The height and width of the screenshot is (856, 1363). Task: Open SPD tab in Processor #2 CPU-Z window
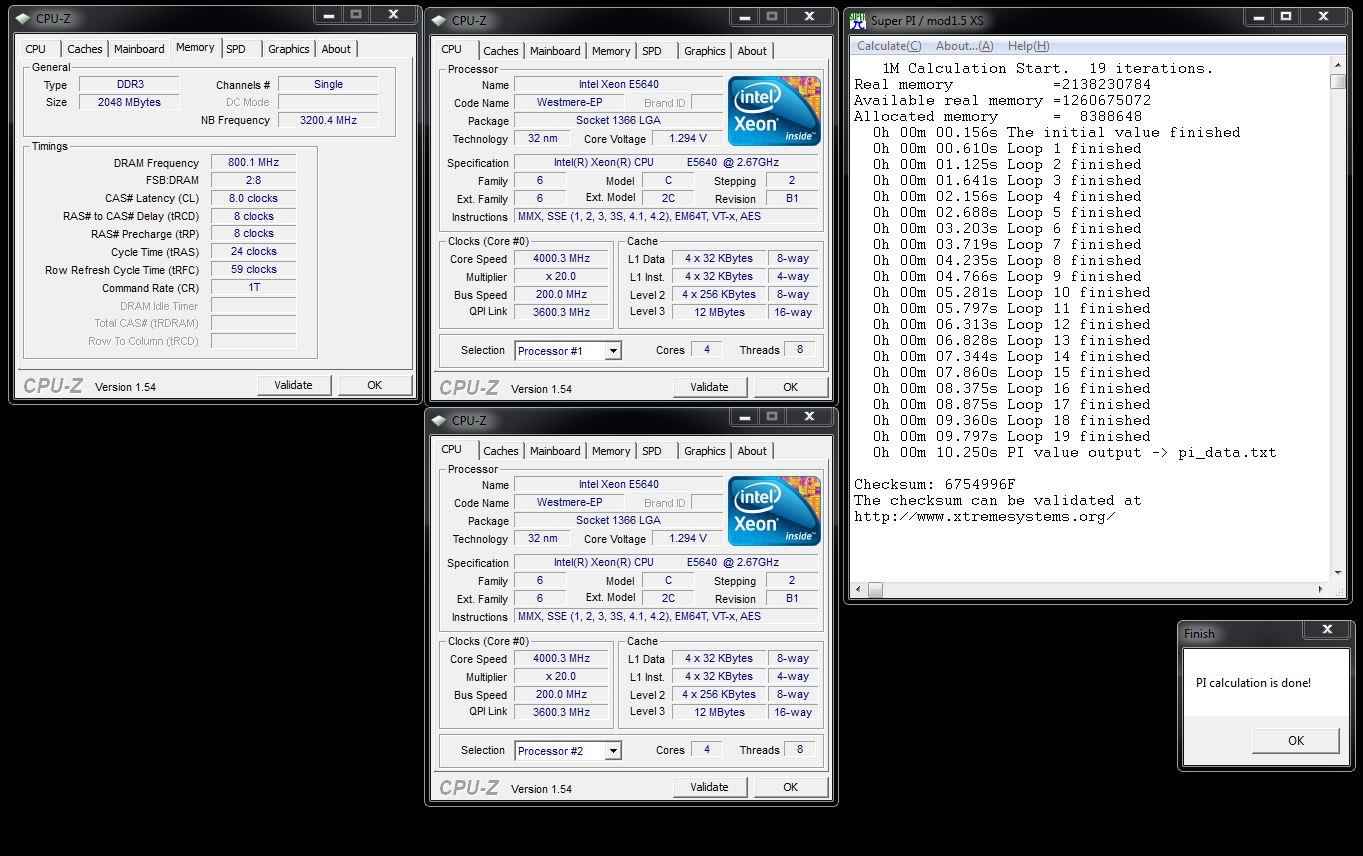tap(652, 451)
